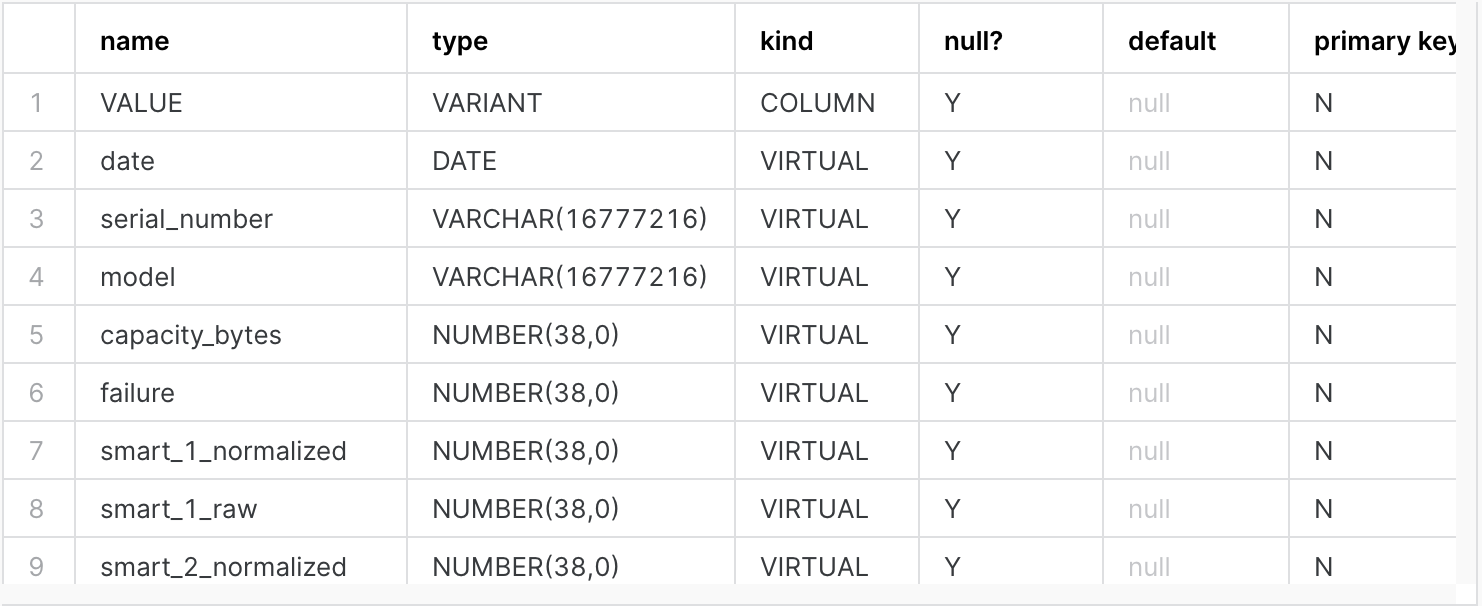Select the smart_1_normalized cell
Screen dimensions: 1482x608
pos(240,451)
